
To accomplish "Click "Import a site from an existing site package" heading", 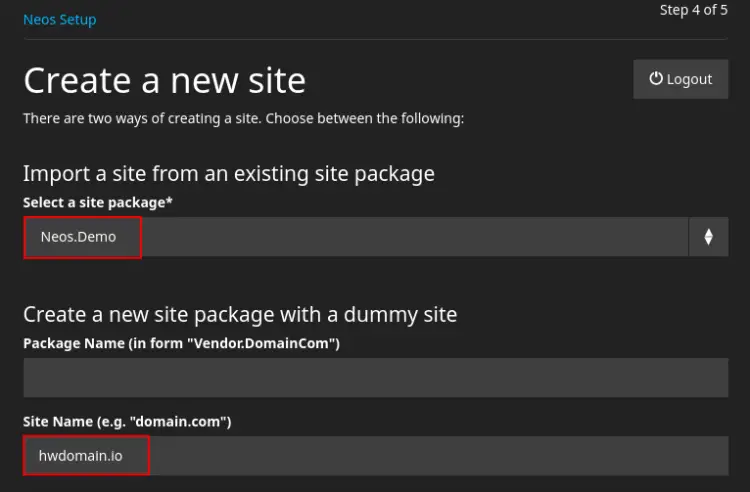I will click(x=228, y=173).
